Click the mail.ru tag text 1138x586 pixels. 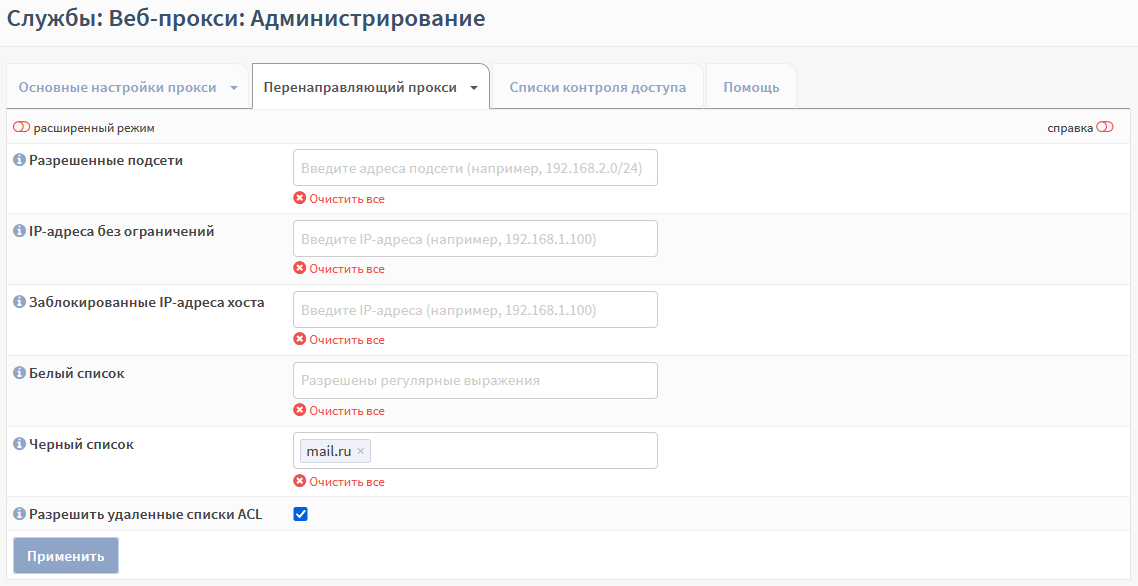click(x=329, y=452)
